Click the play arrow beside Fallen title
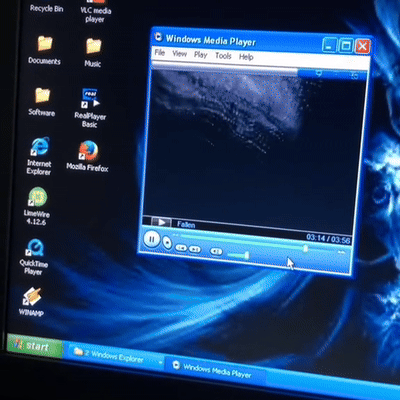The height and width of the screenshot is (400, 400). coord(162,222)
